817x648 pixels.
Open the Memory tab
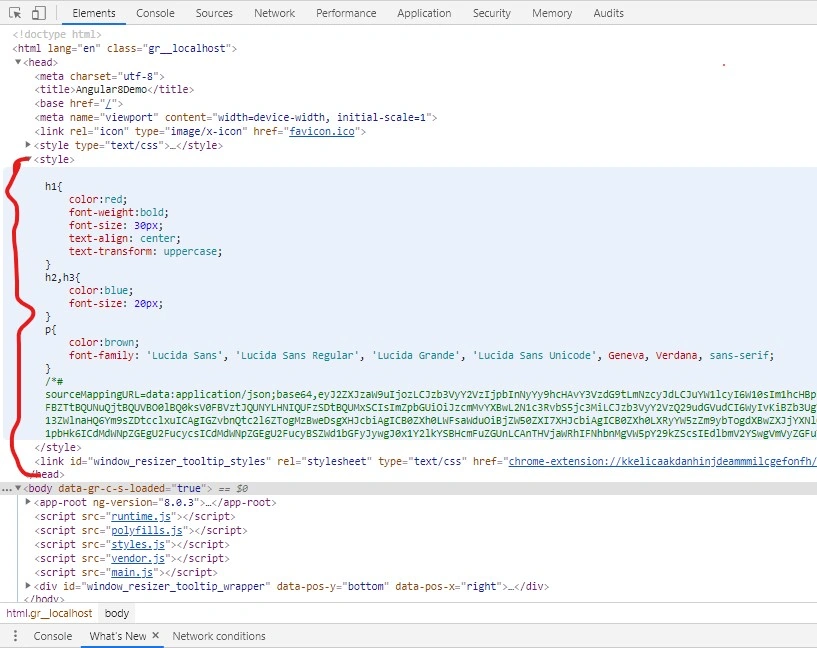552,13
